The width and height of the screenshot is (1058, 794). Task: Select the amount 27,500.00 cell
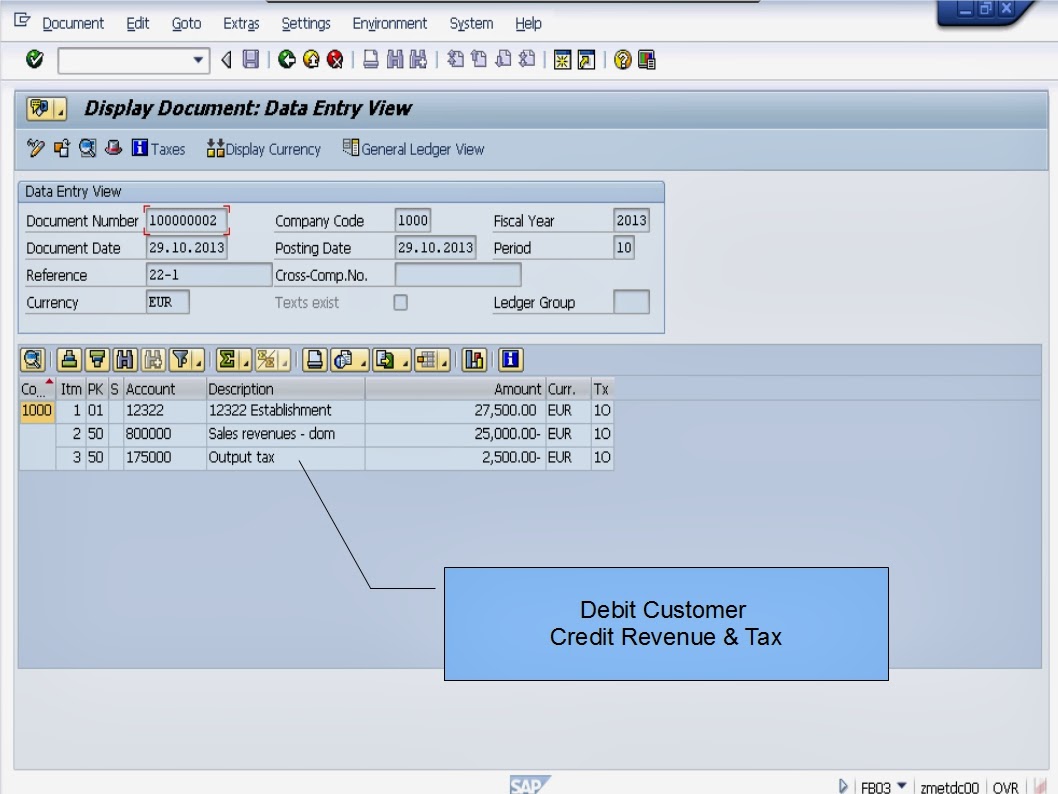pos(455,411)
